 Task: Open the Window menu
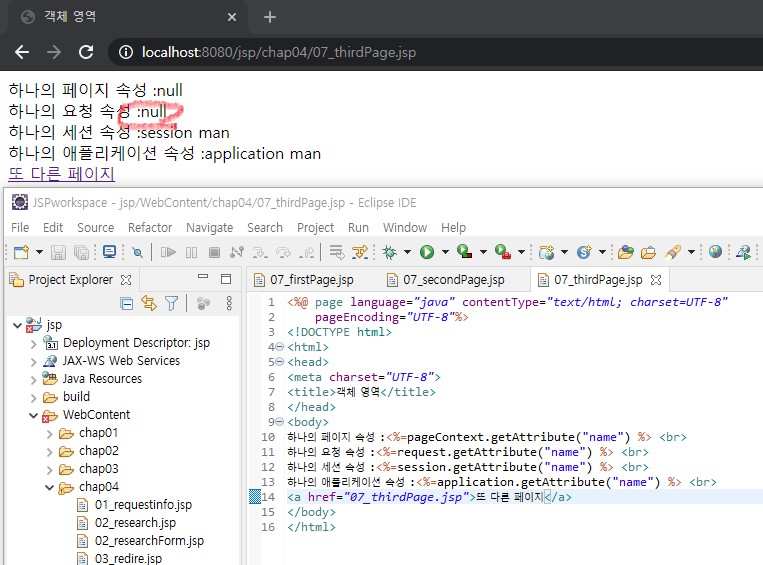tap(405, 228)
